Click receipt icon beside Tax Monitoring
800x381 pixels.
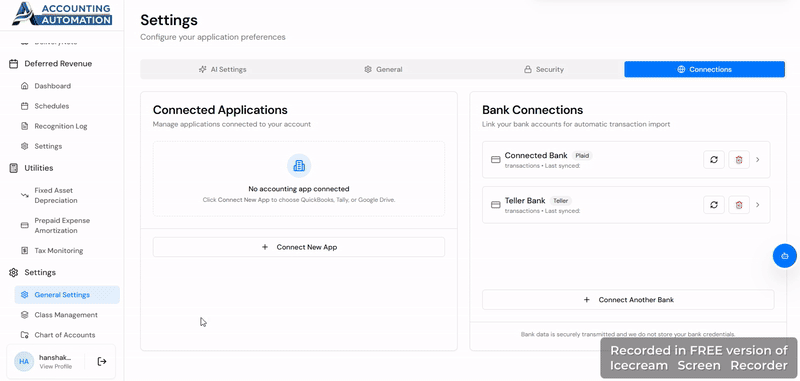24,250
